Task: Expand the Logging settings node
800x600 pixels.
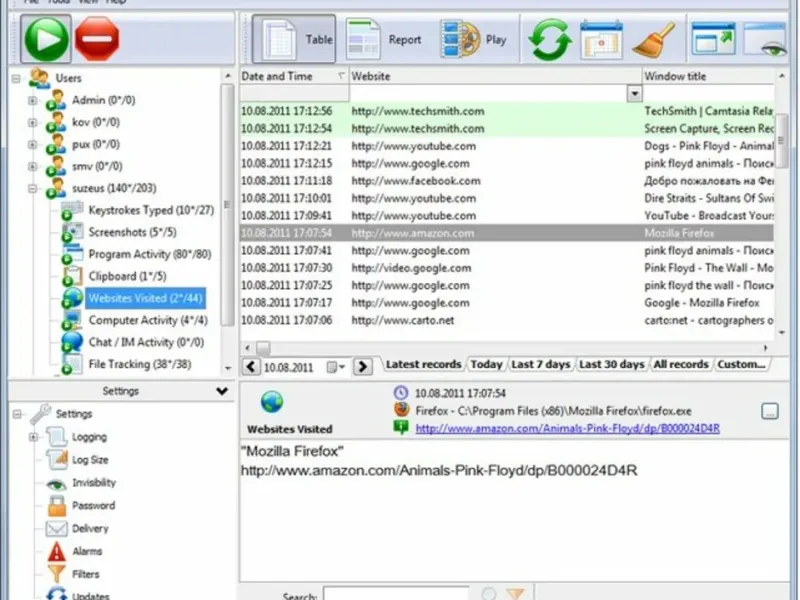Action: tap(33, 437)
